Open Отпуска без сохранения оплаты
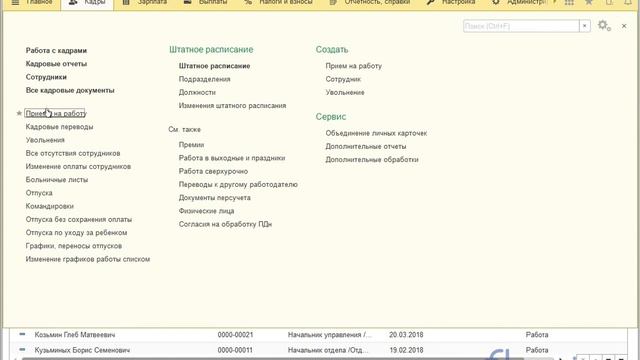 point(78,220)
